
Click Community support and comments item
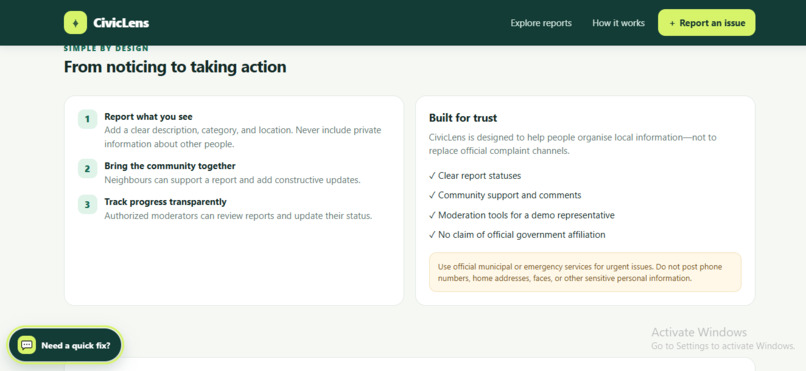(505, 195)
